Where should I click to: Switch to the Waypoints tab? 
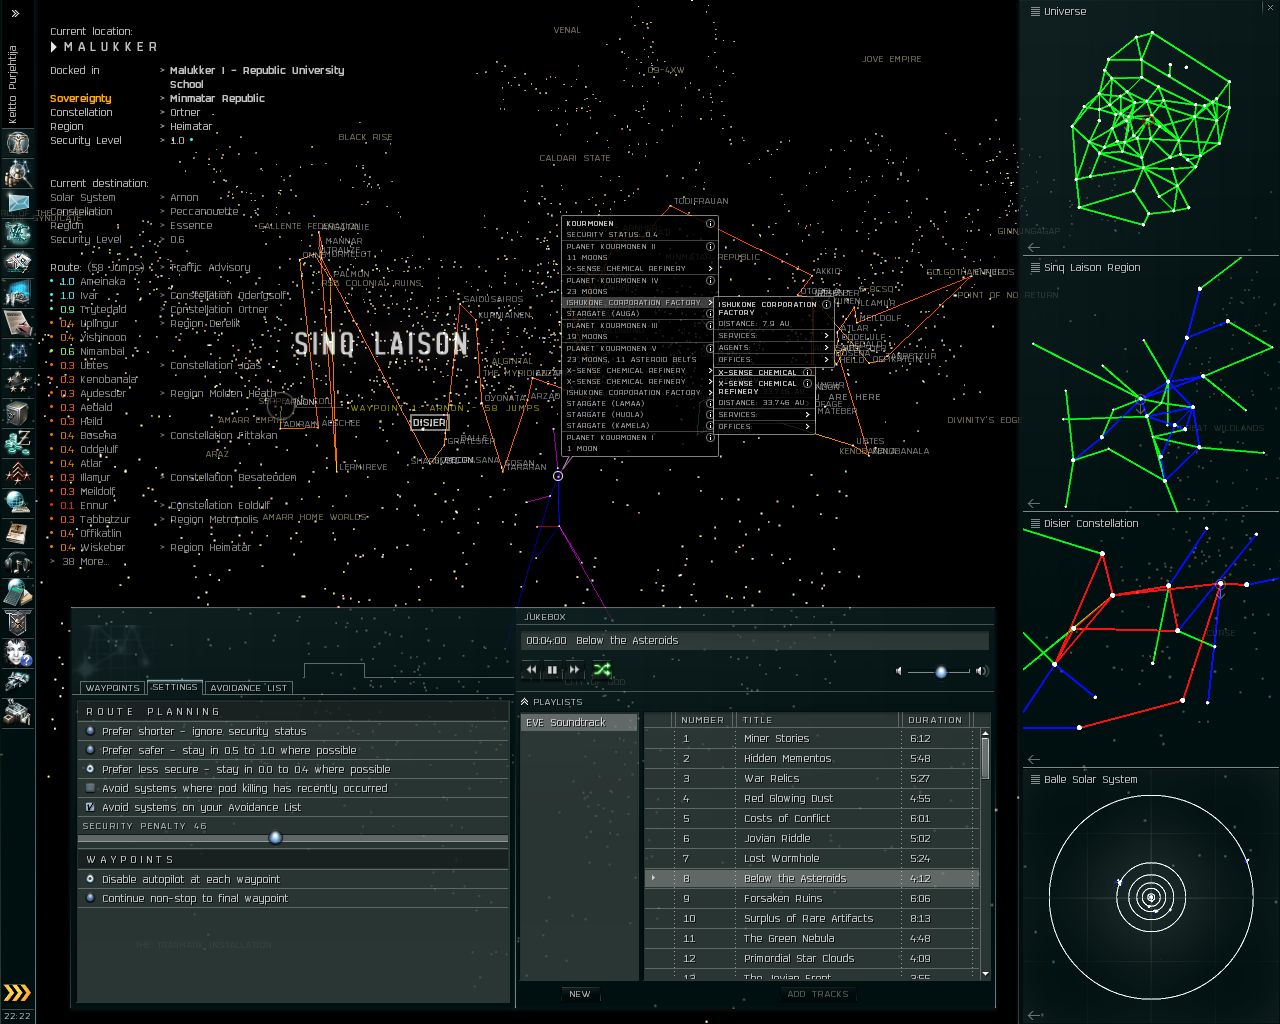pyautogui.click(x=113, y=688)
